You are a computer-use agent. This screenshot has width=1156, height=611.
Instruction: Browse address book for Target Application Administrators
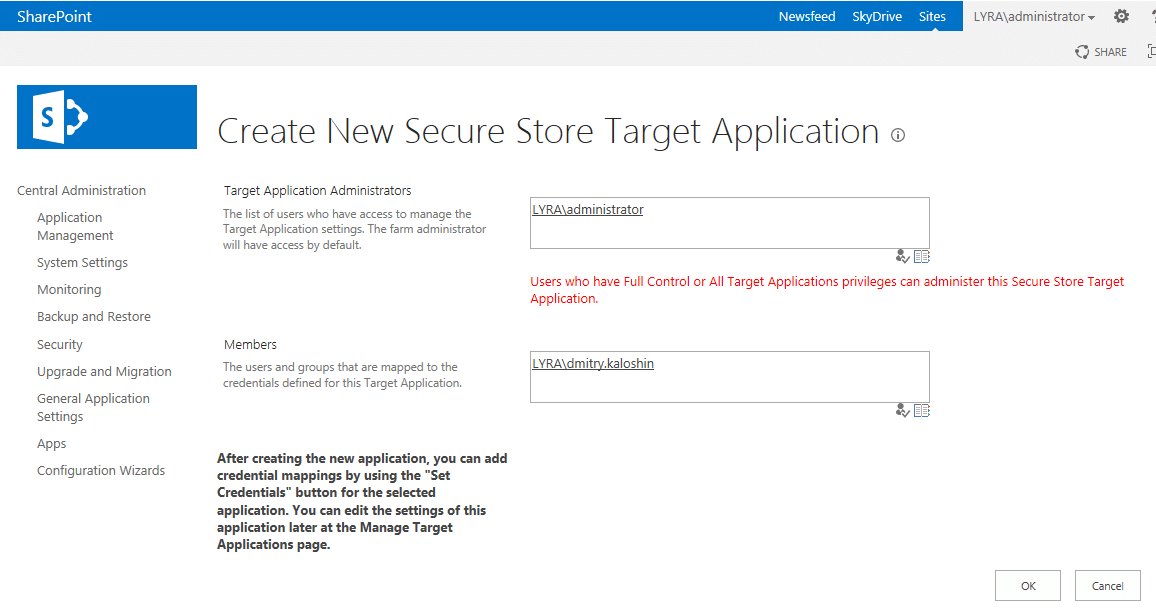click(x=922, y=256)
